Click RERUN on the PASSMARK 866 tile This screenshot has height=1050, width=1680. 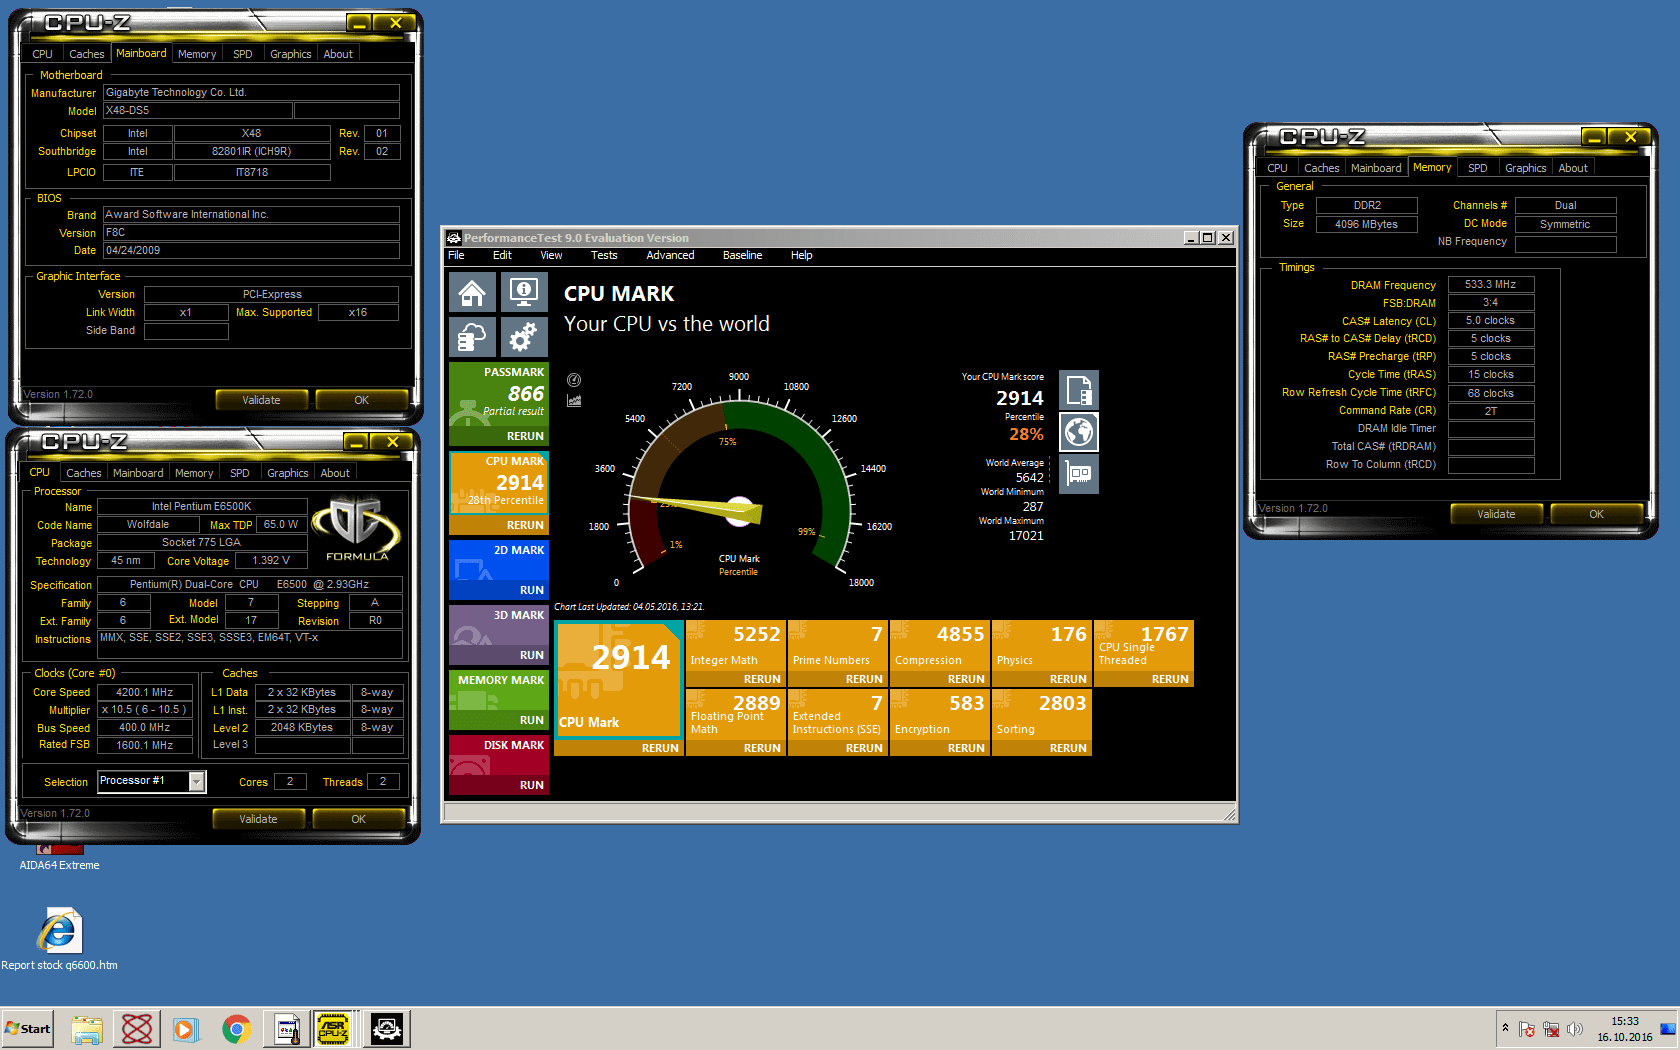pyautogui.click(x=525, y=436)
